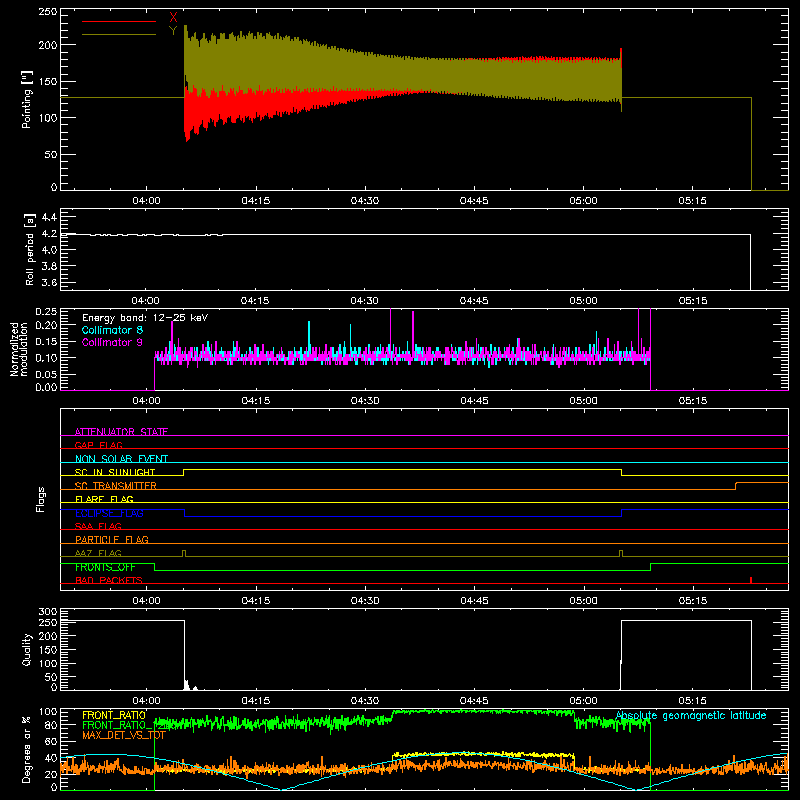Select the red 'X' legend letter

click(173, 18)
